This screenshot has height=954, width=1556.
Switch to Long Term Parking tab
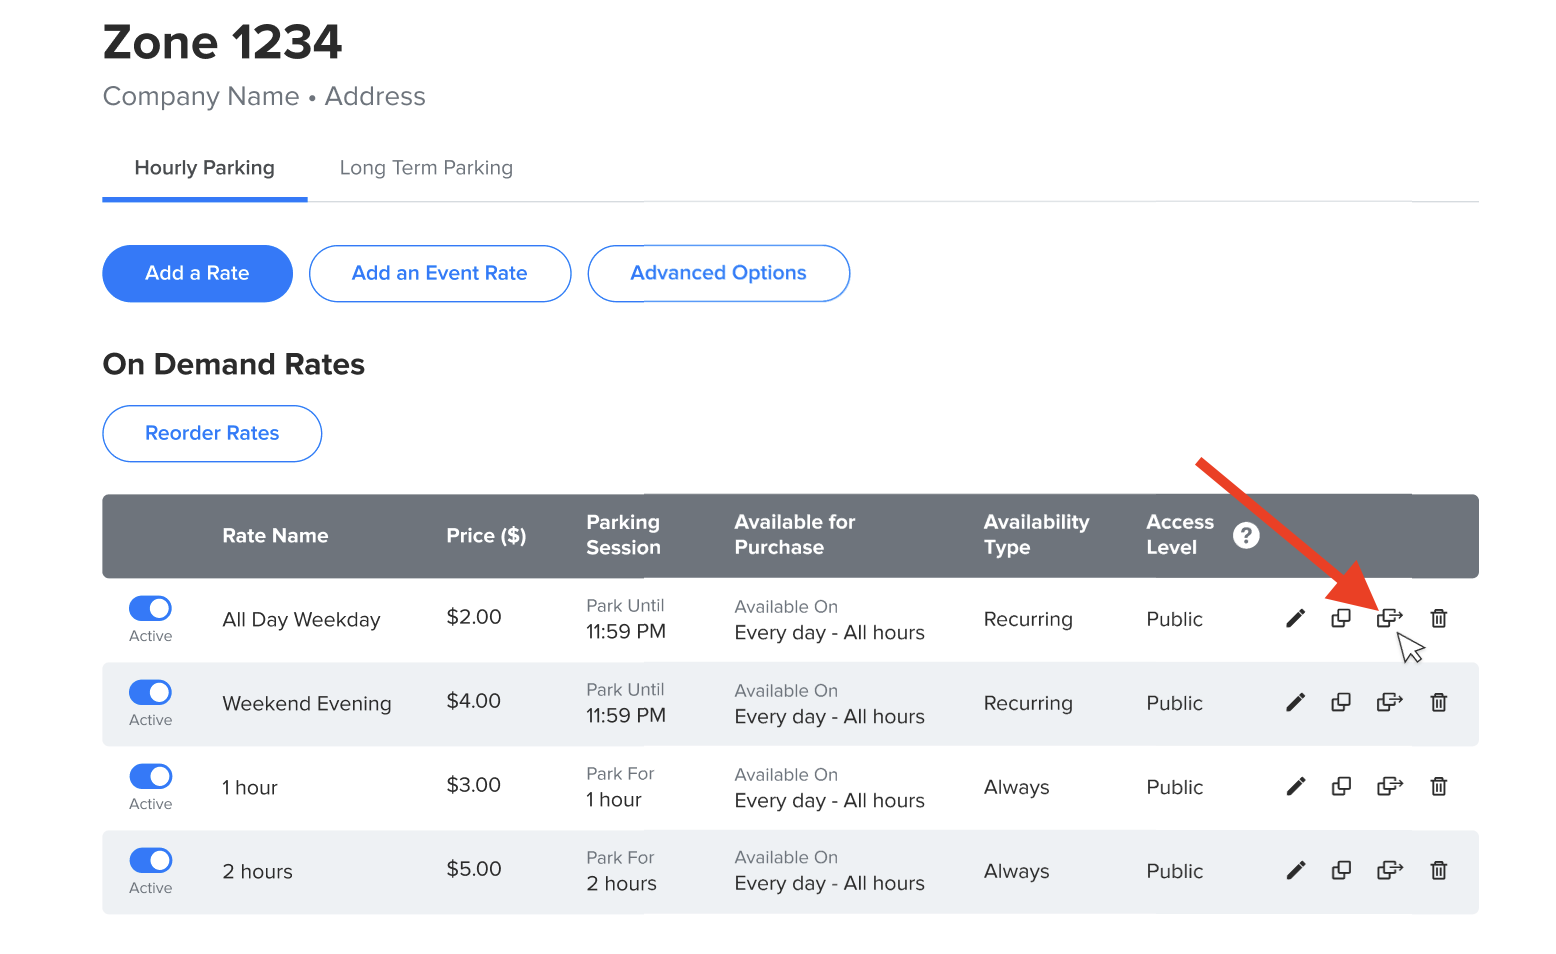[426, 168]
